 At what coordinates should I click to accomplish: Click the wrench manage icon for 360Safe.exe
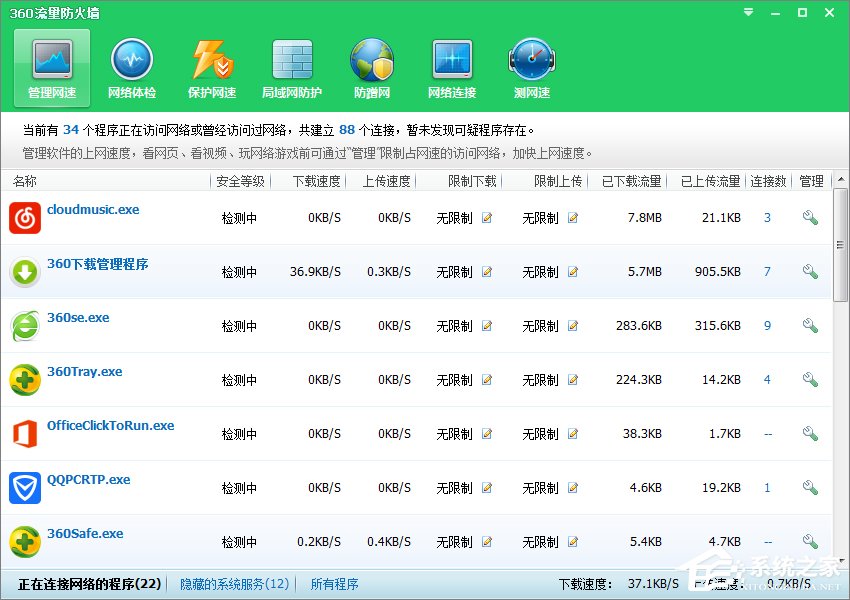(810, 541)
